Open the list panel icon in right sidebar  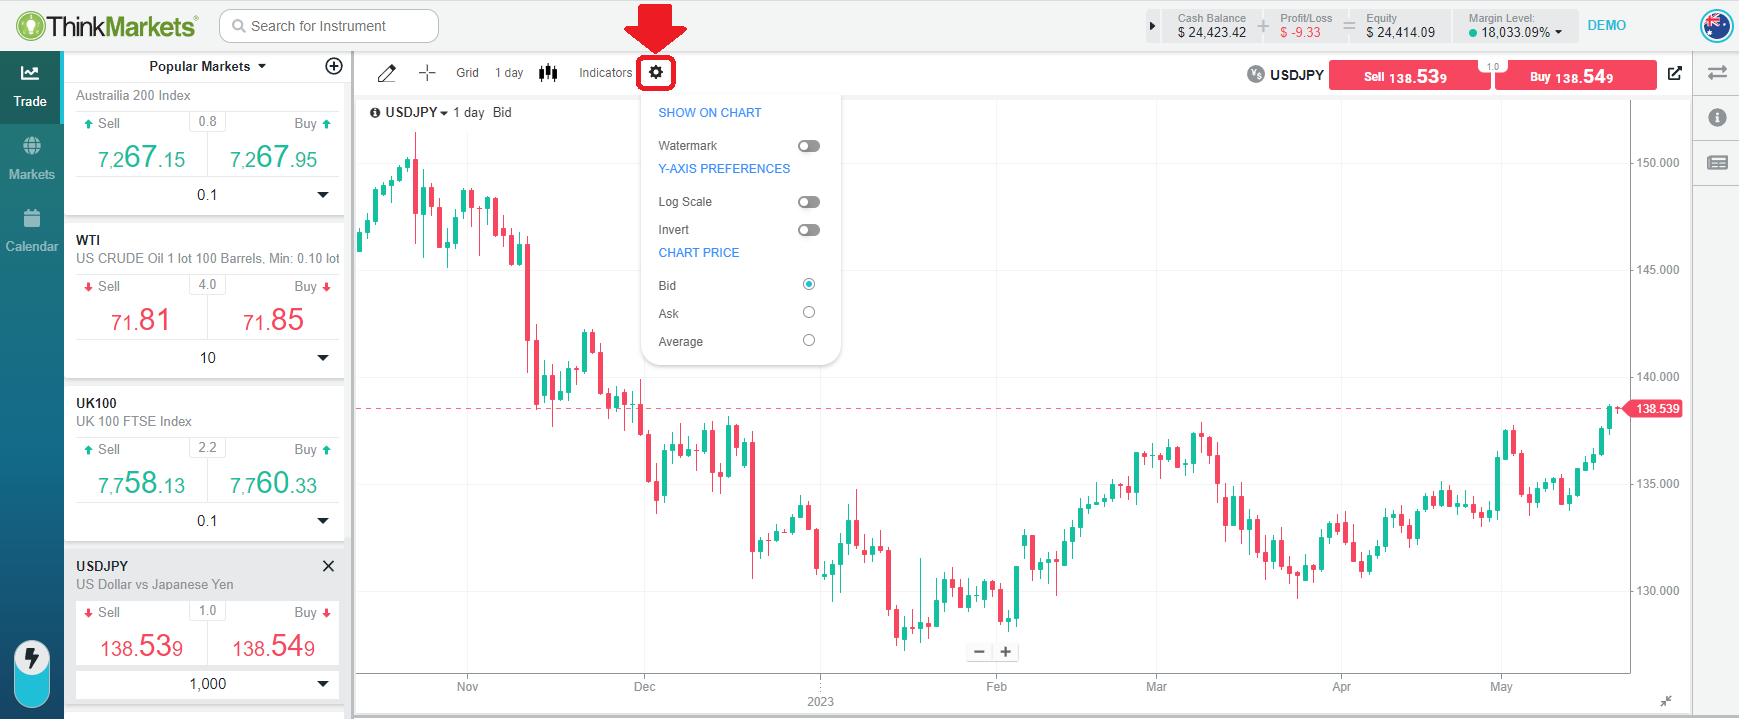pos(1717,163)
